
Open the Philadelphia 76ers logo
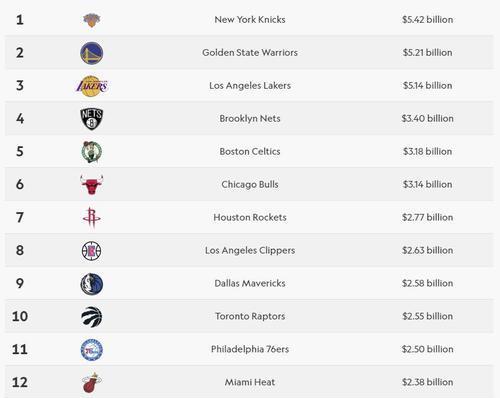92,350
